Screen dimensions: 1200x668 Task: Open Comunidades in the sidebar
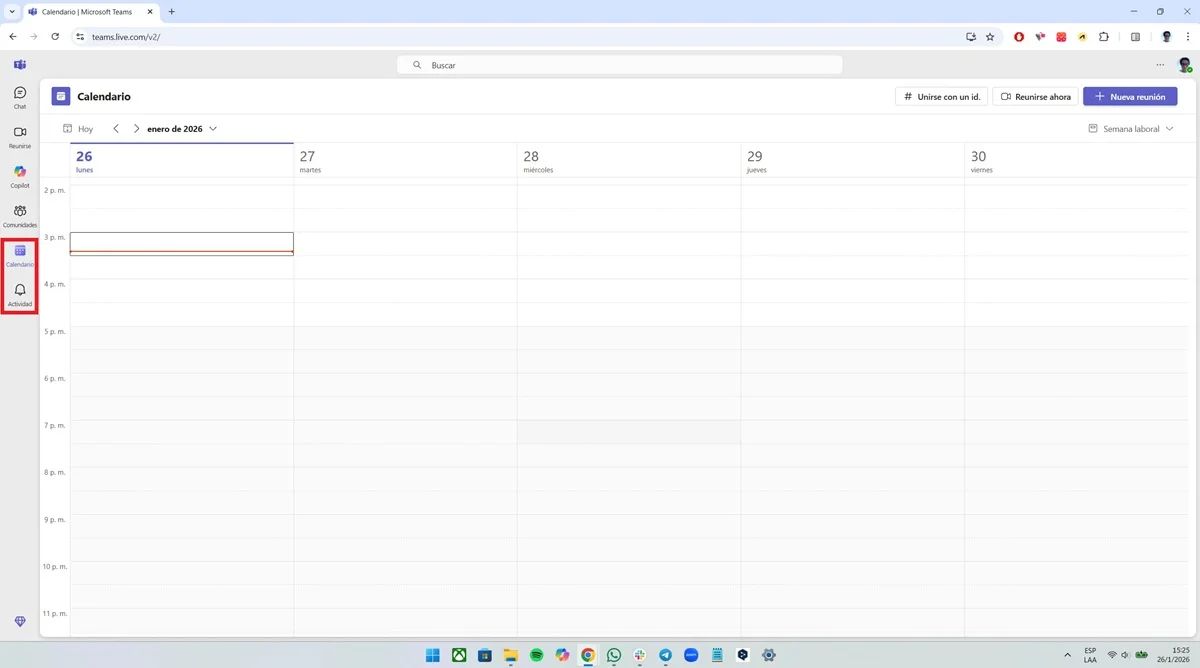point(20,216)
